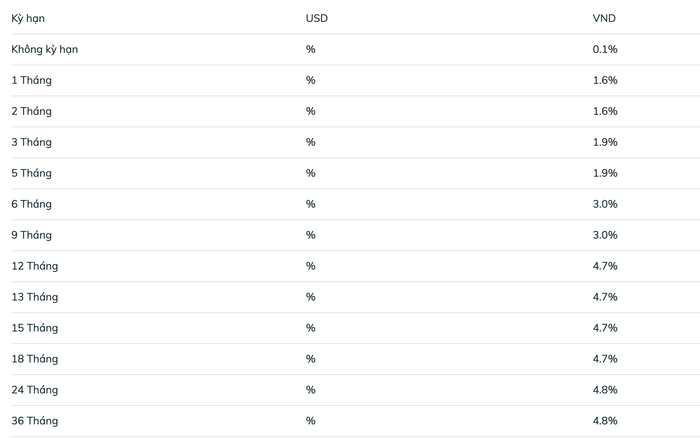Click the 13 Tháng term label
Screen dimensions: 700x438
pyautogui.click(x=34, y=297)
